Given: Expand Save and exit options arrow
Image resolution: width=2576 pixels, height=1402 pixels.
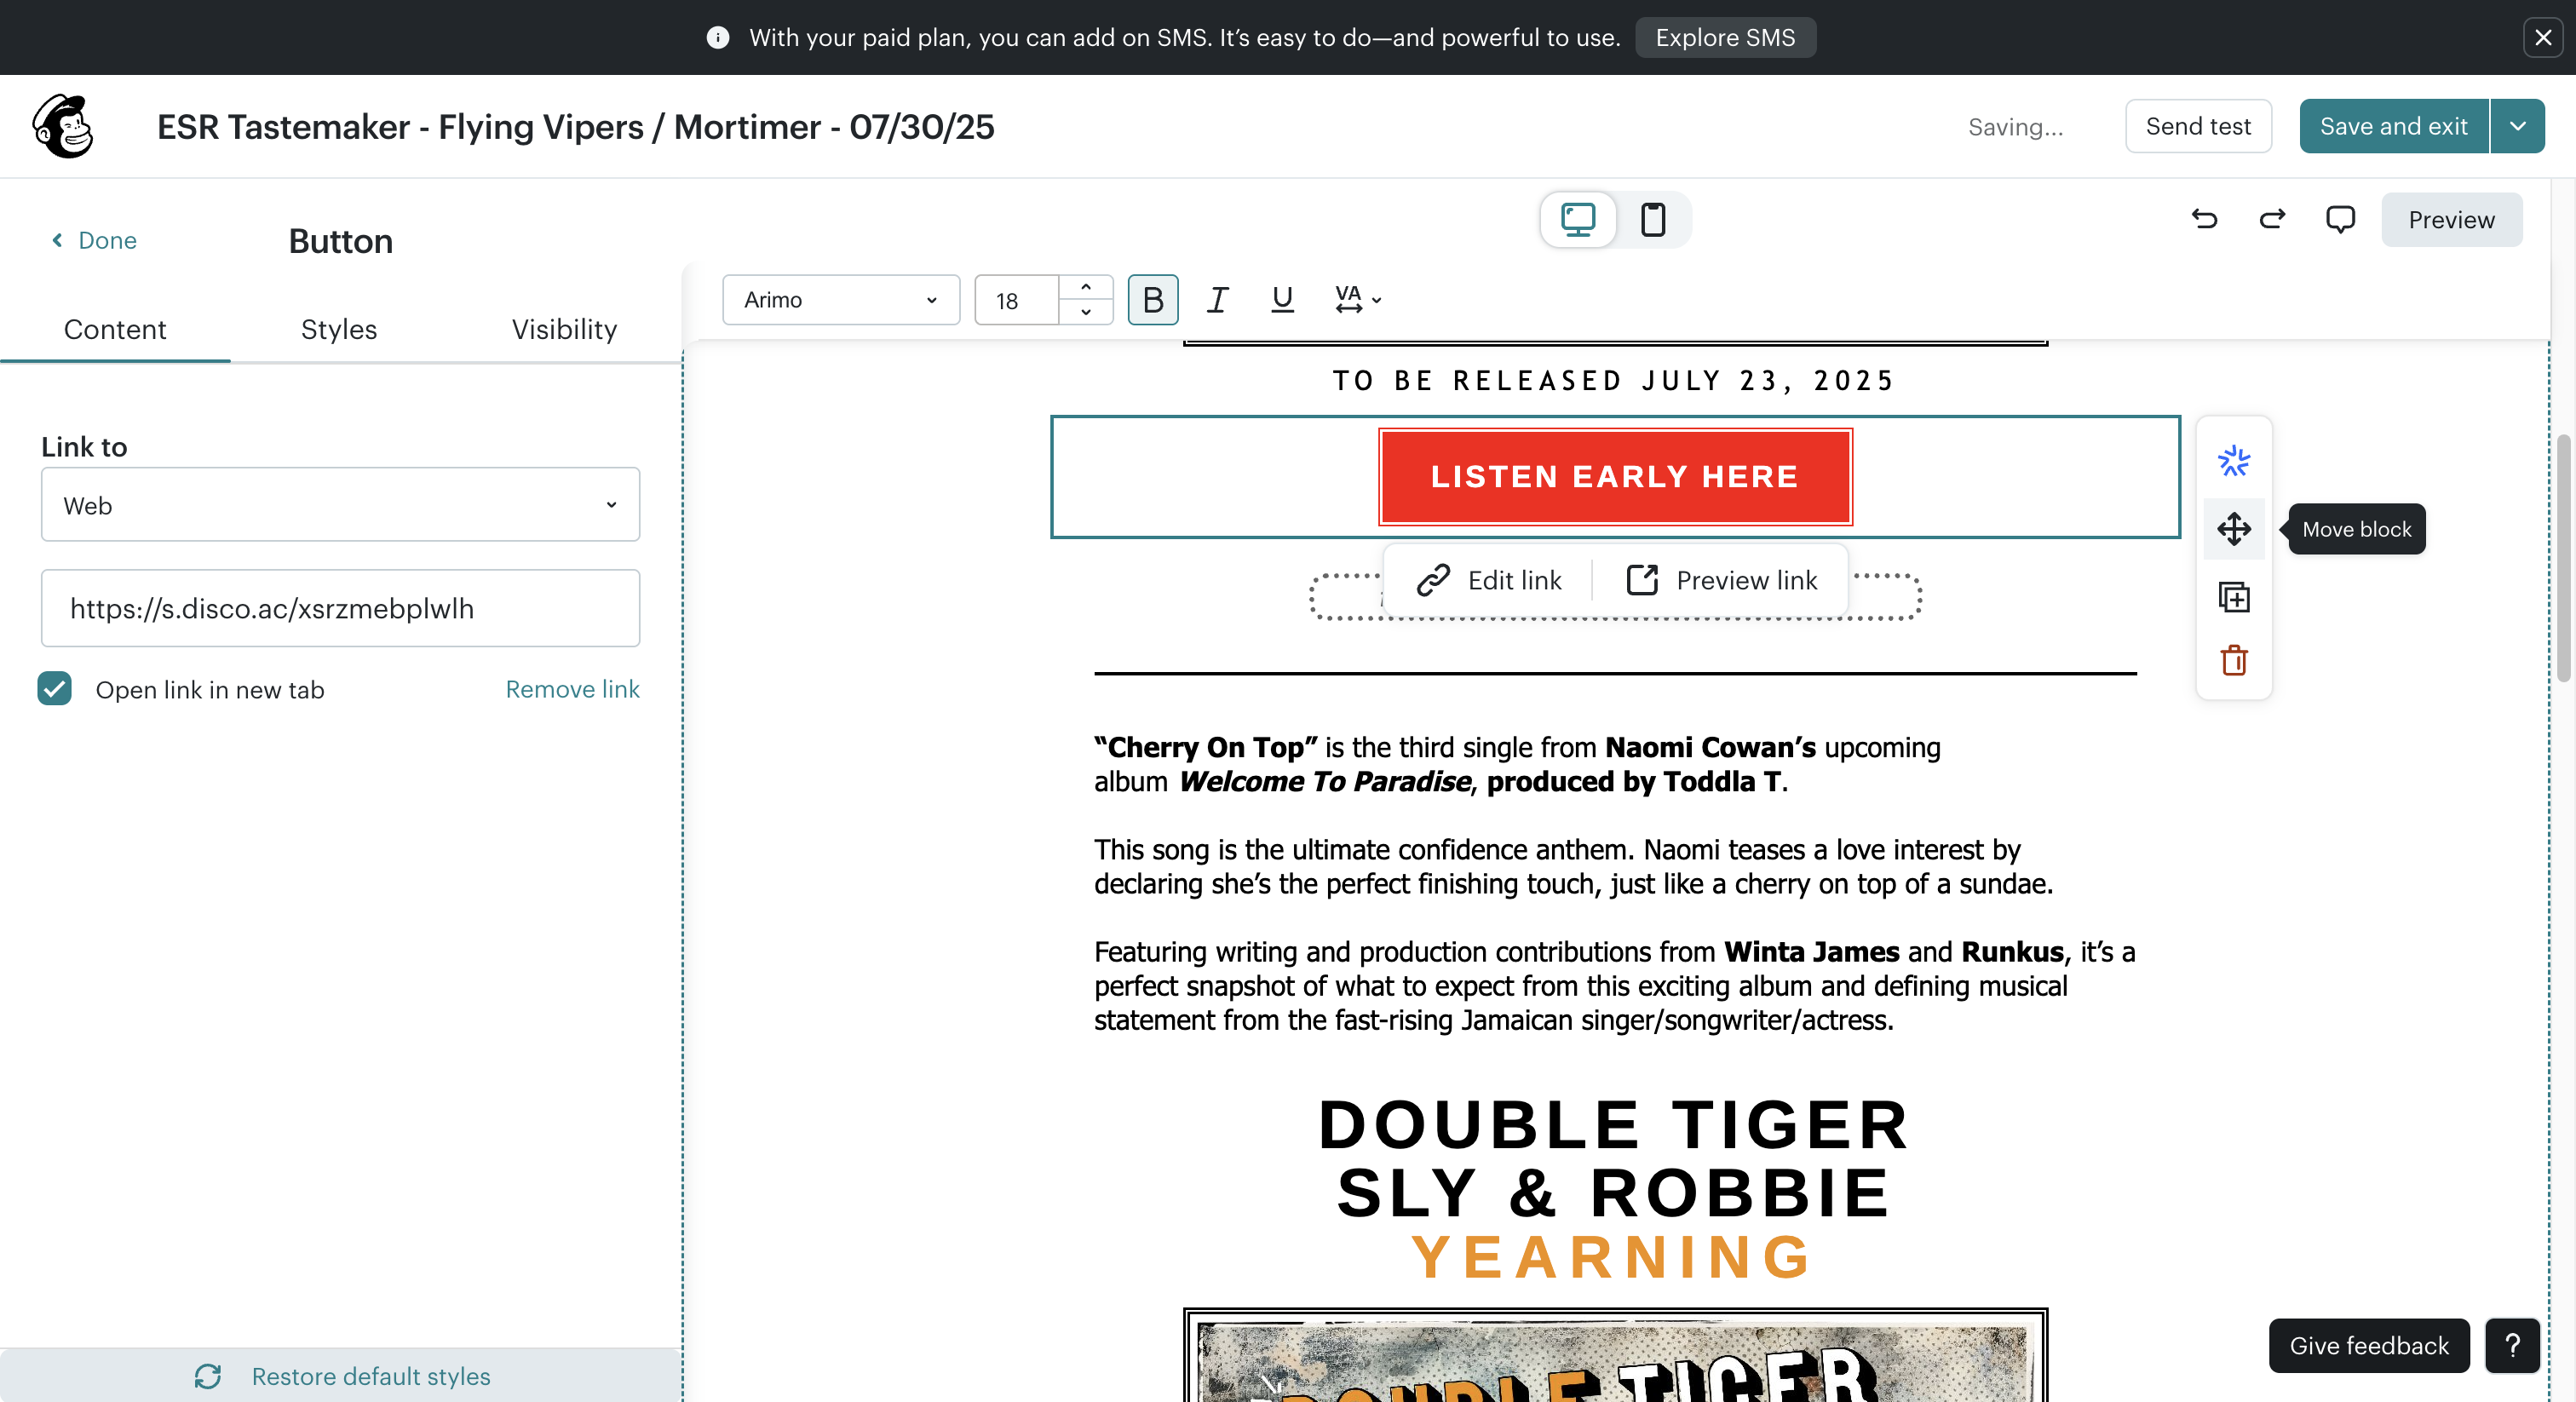Looking at the screenshot, I should tap(2518, 126).
